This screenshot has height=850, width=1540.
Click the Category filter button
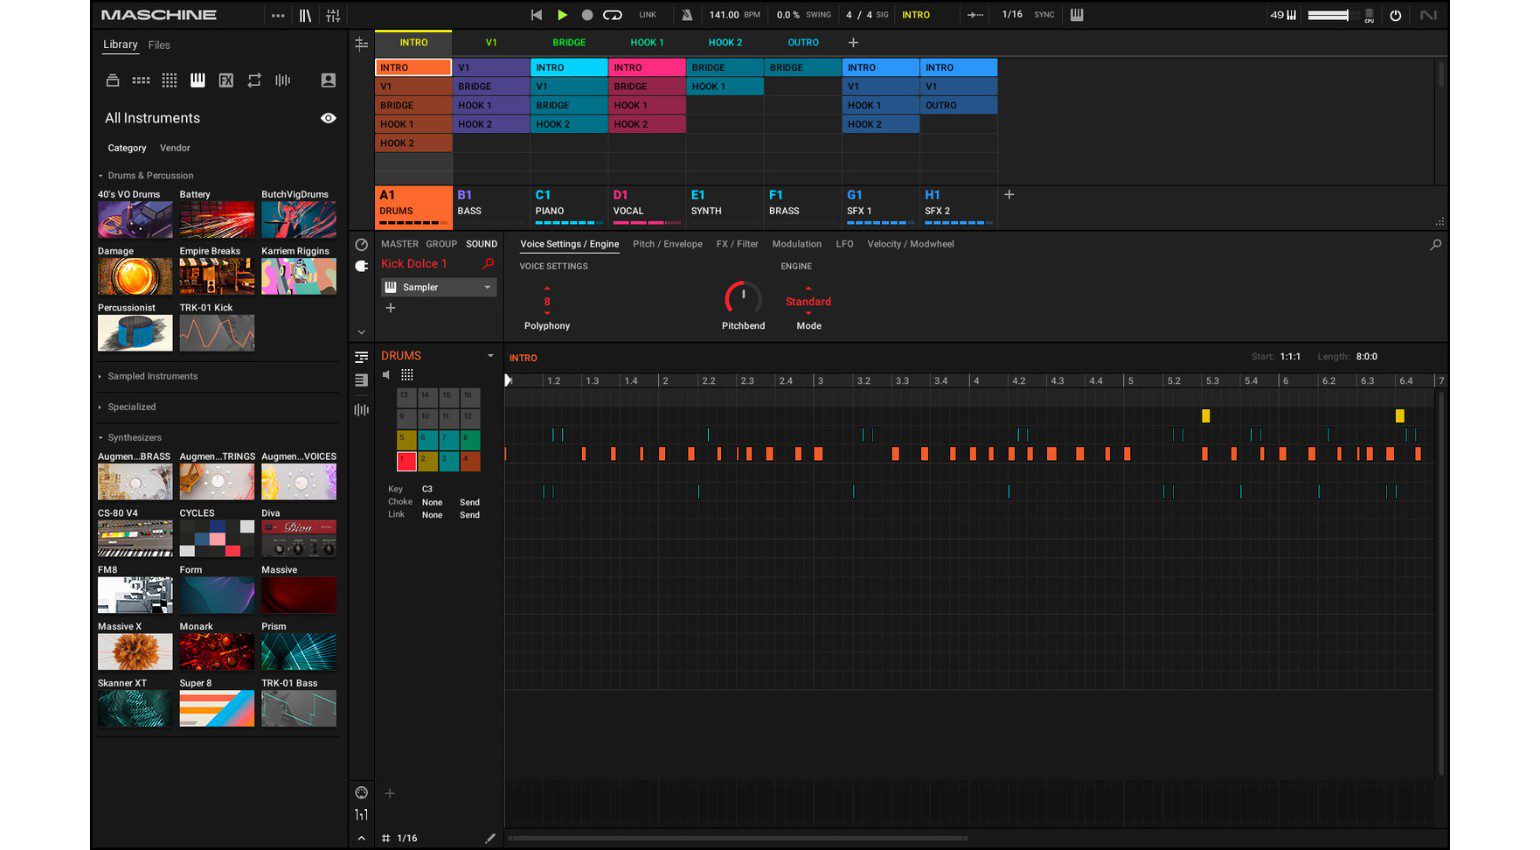[x=126, y=147]
